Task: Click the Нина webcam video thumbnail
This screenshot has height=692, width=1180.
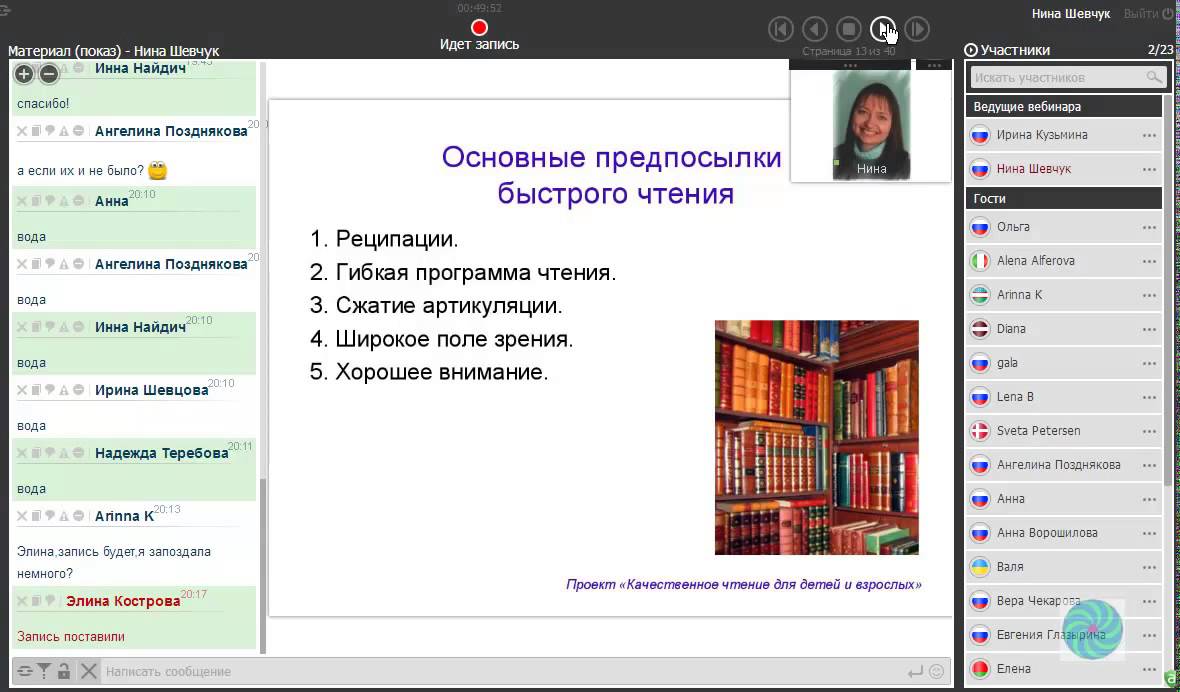Action: pyautogui.click(x=871, y=125)
